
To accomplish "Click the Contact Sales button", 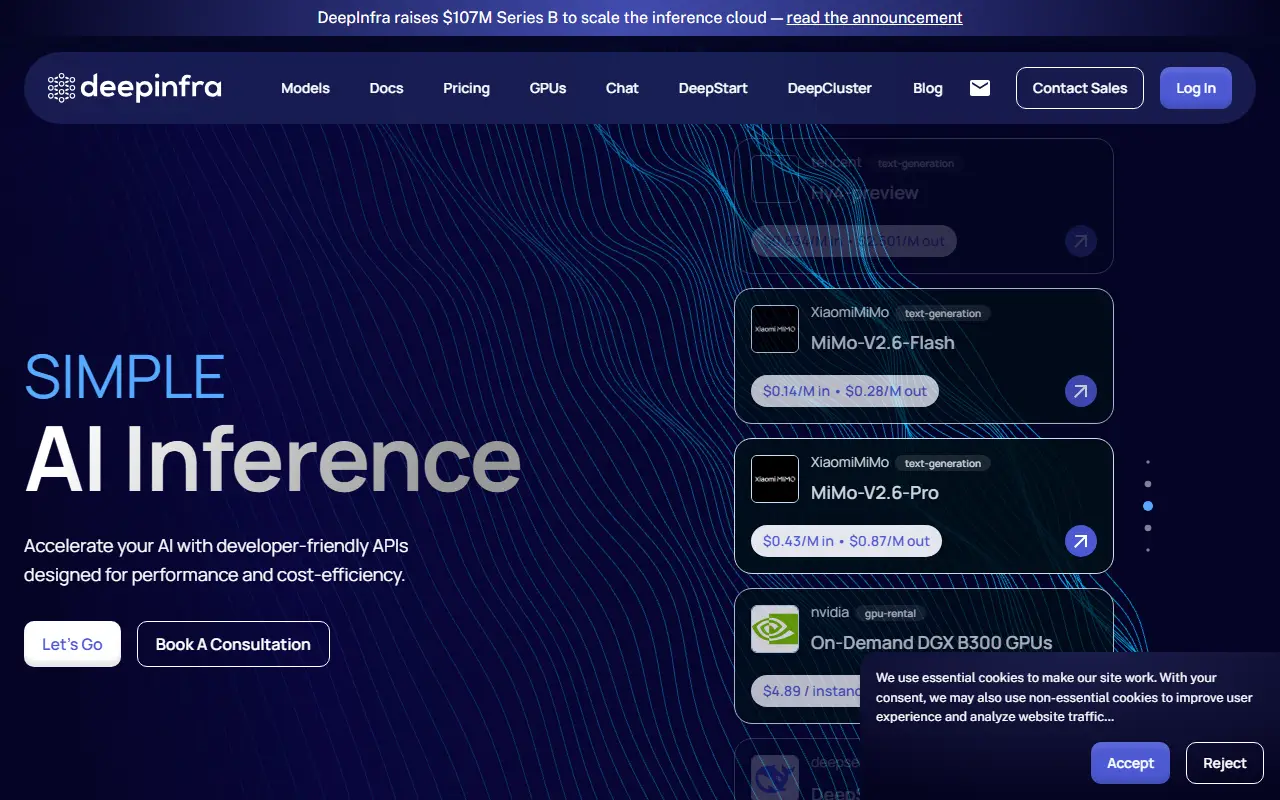I will [x=1080, y=88].
